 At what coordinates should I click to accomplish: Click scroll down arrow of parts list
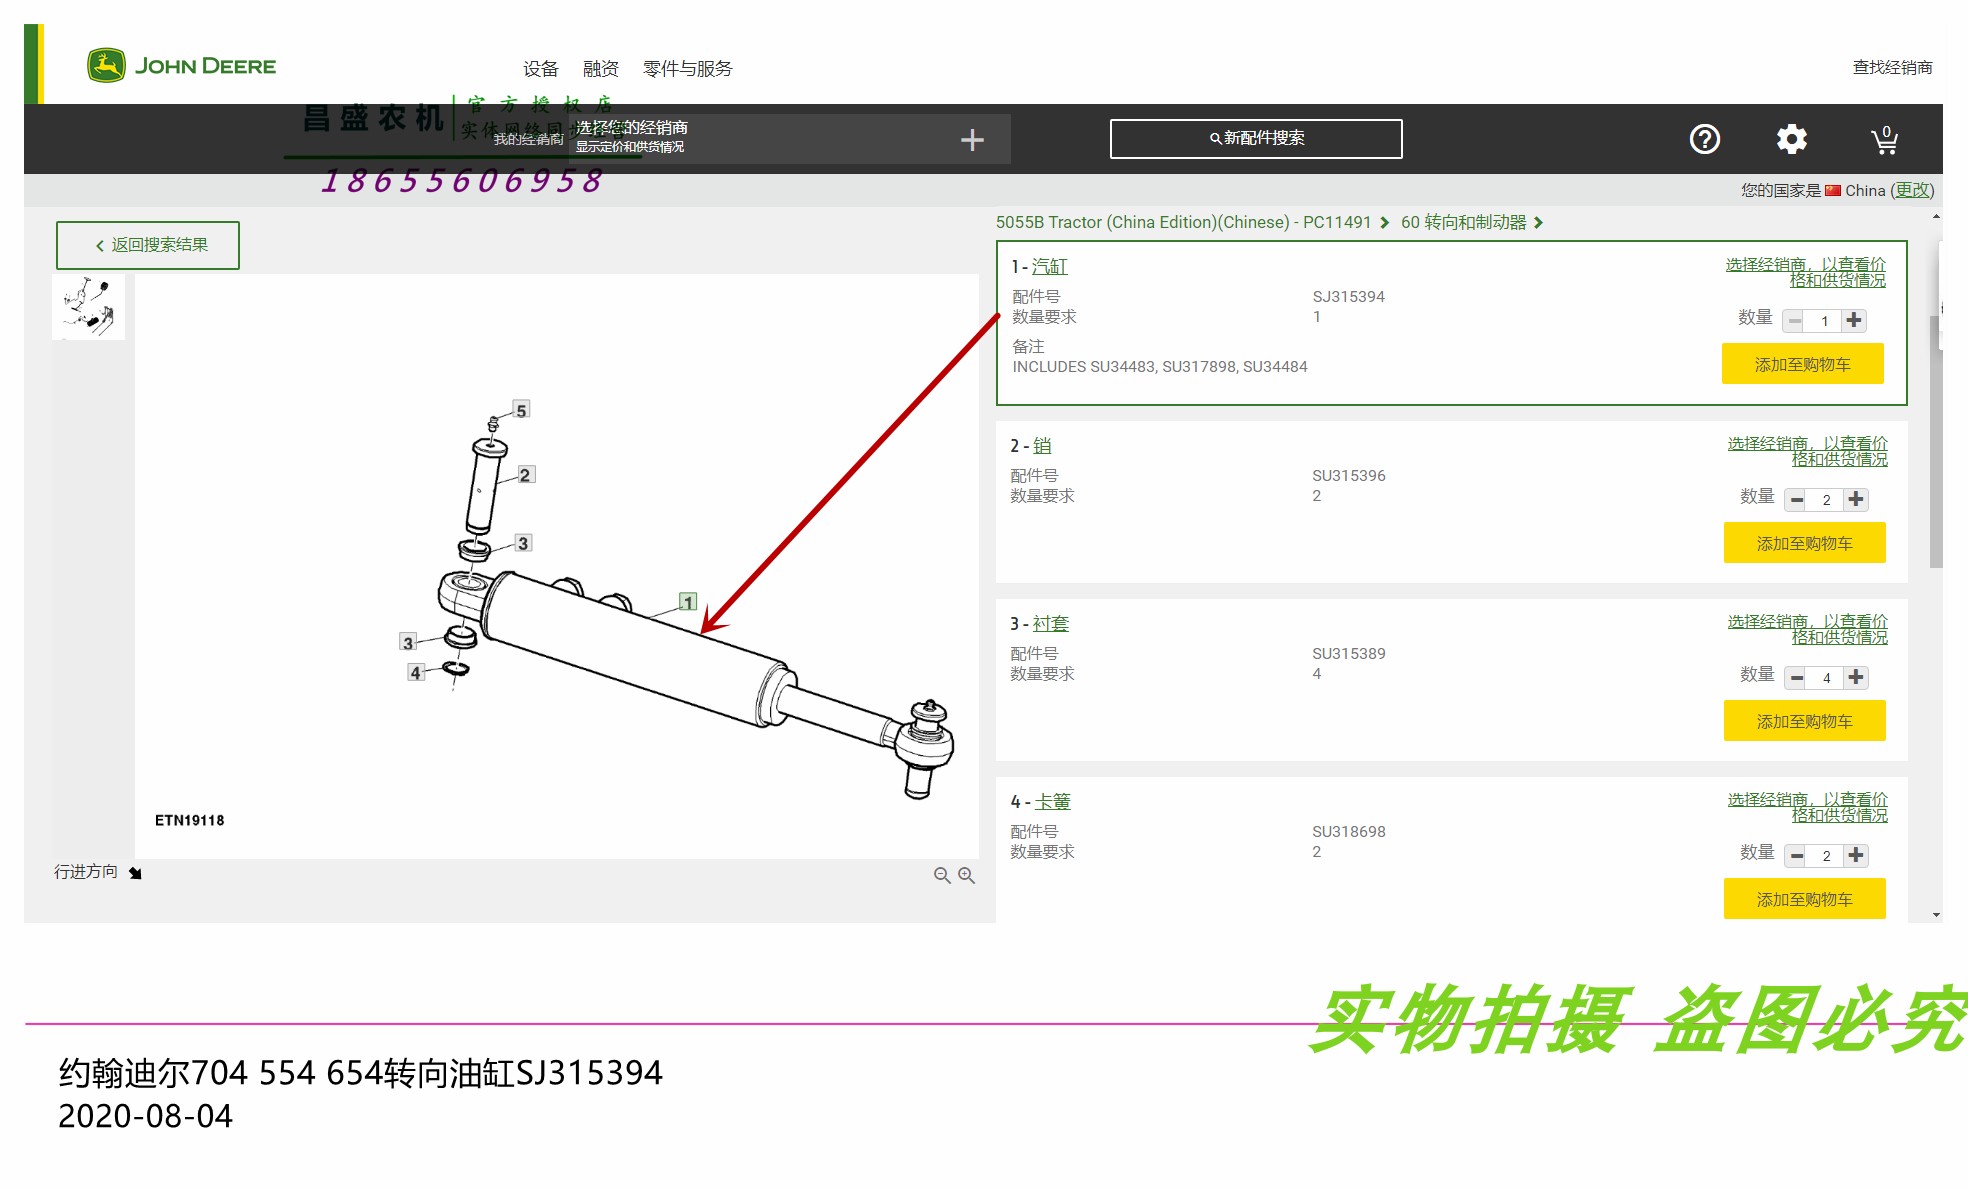click(x=1936, y=915)
